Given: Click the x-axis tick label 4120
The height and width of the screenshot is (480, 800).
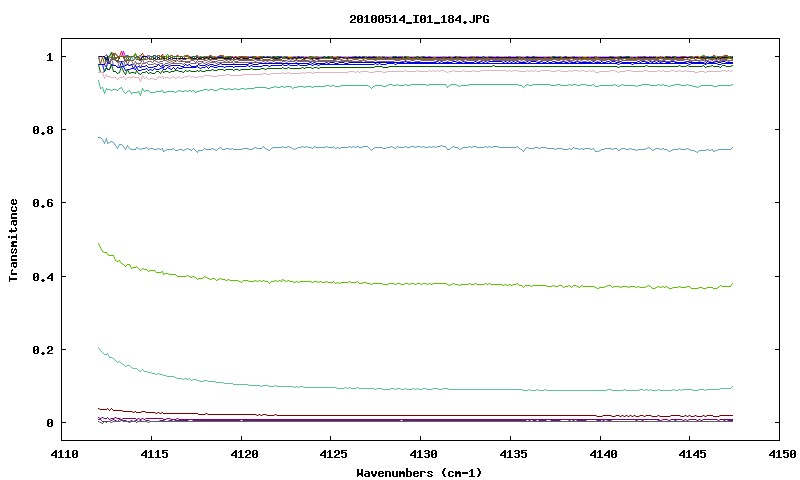Looking at the screenshot, I should click(244, 454).
